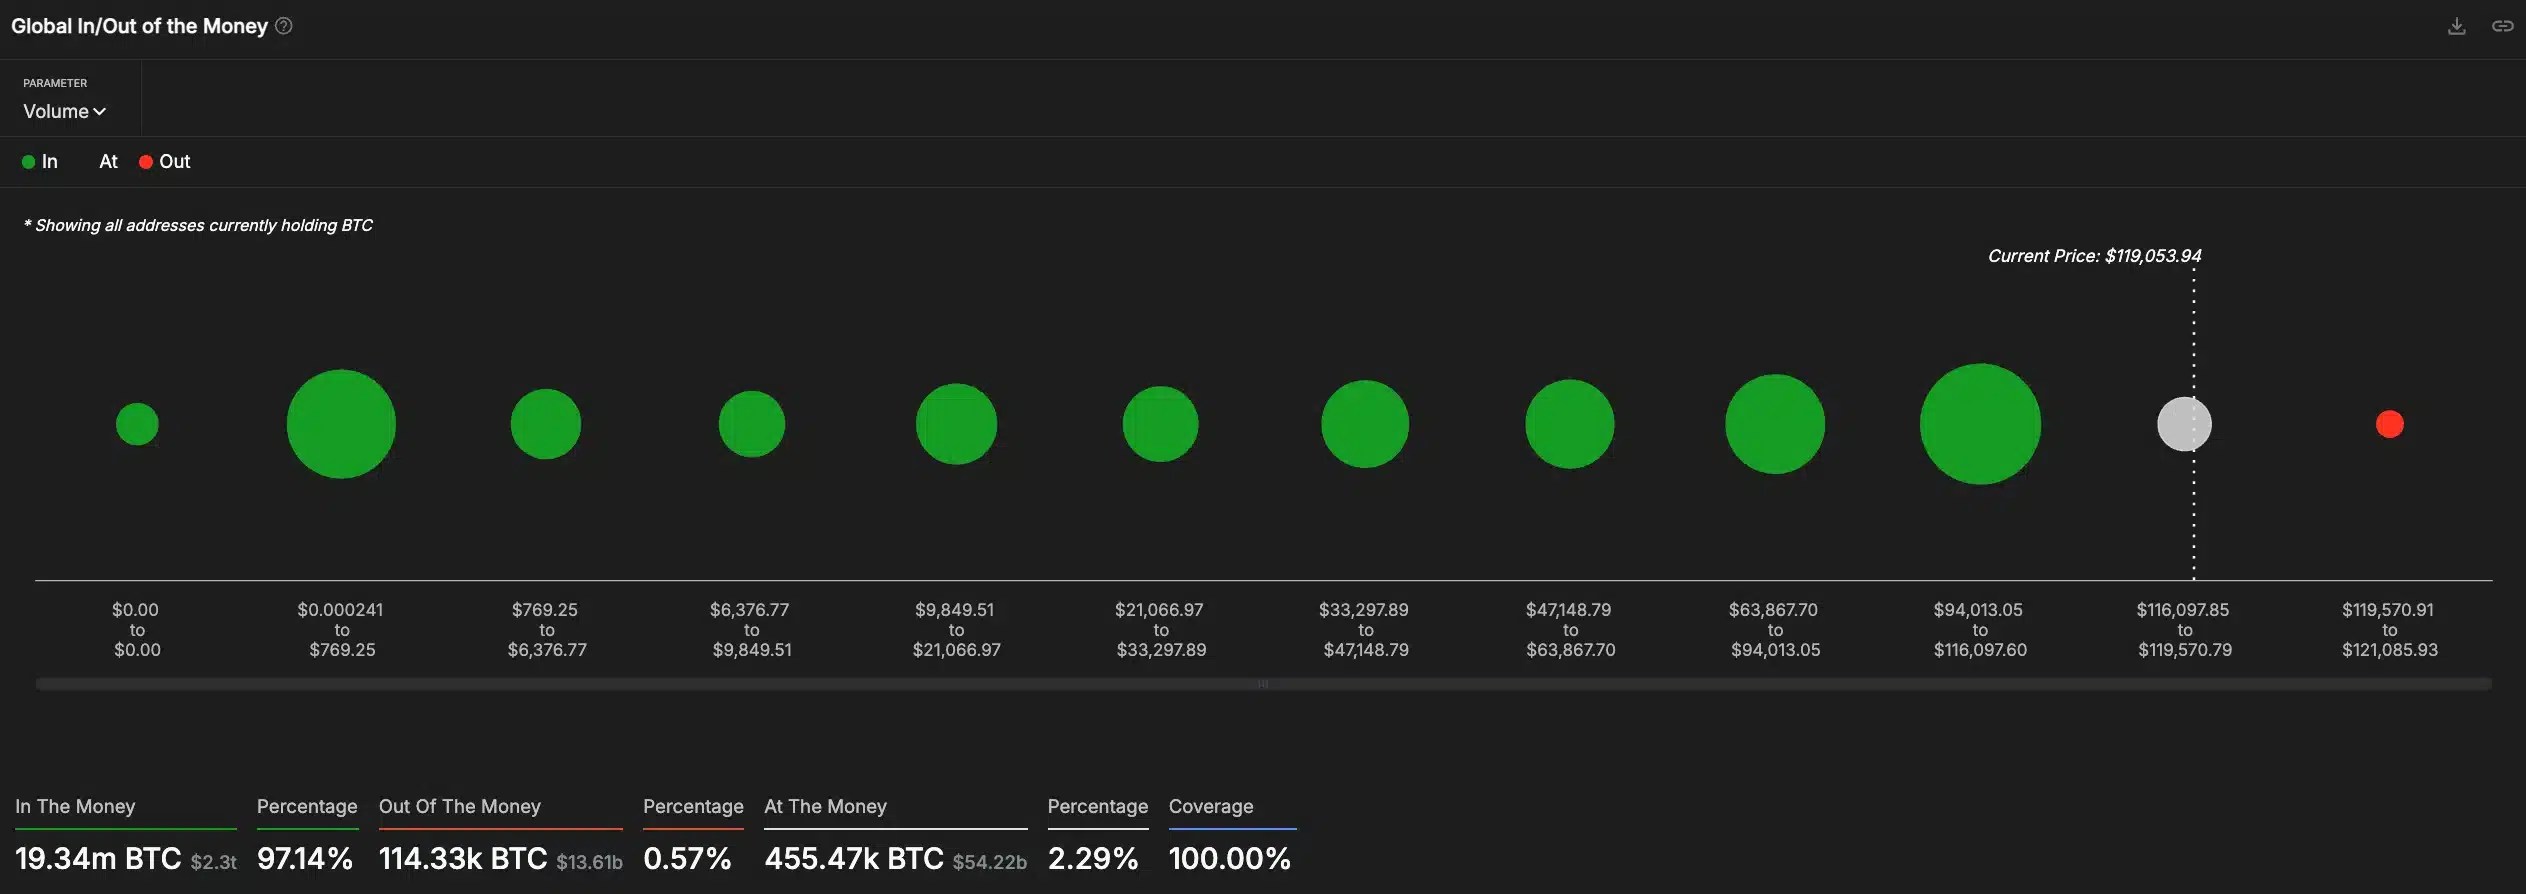The width and height of the screenshot is (2526, 894).
Task: Toggle the Out legend filter
Action: [163, 161]
